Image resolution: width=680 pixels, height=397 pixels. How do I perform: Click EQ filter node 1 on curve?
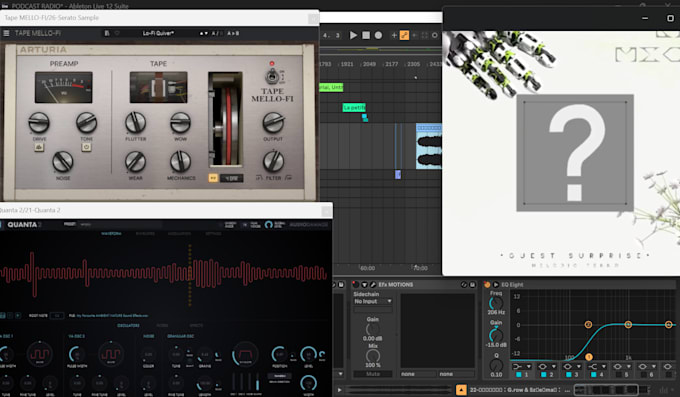pyautogui.click(x=588, y=357)
